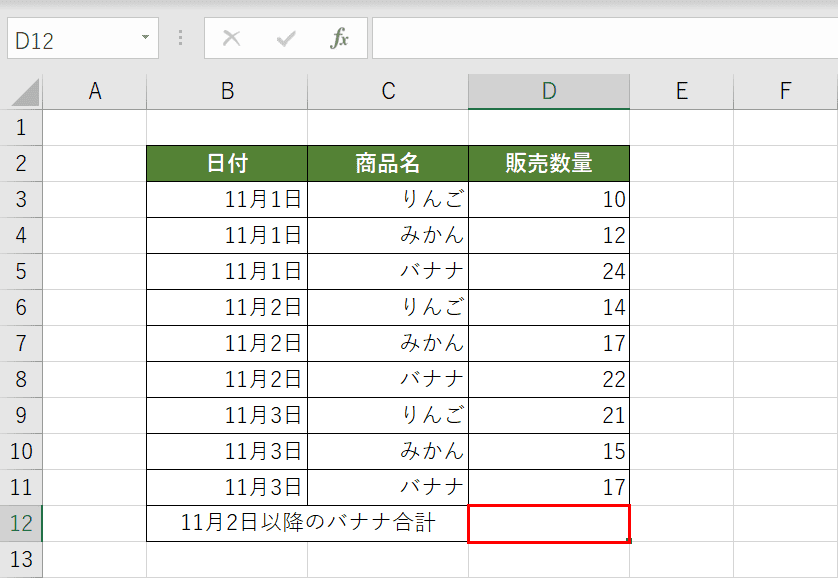Click the Cancel (X) formula bar icon
The height and width of the screenshot is (578, 838).
click(231, 38)
